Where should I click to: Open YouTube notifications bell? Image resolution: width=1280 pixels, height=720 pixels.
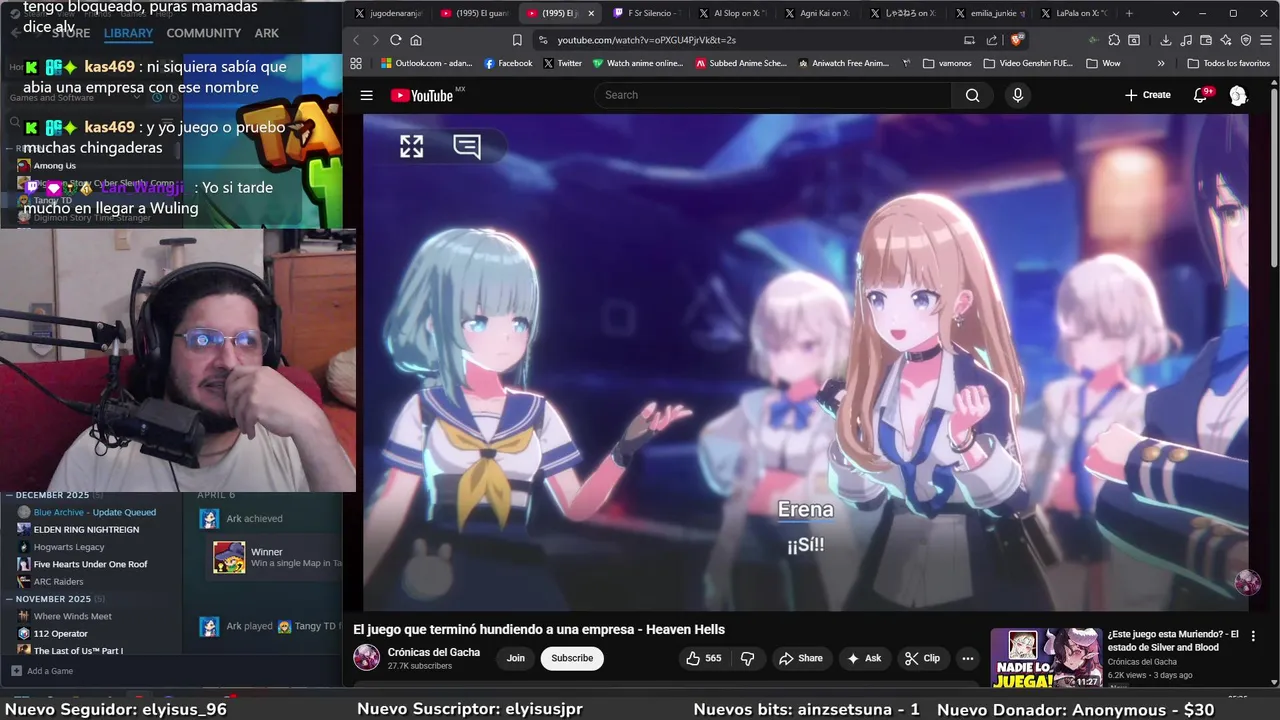coord(1201,95)
